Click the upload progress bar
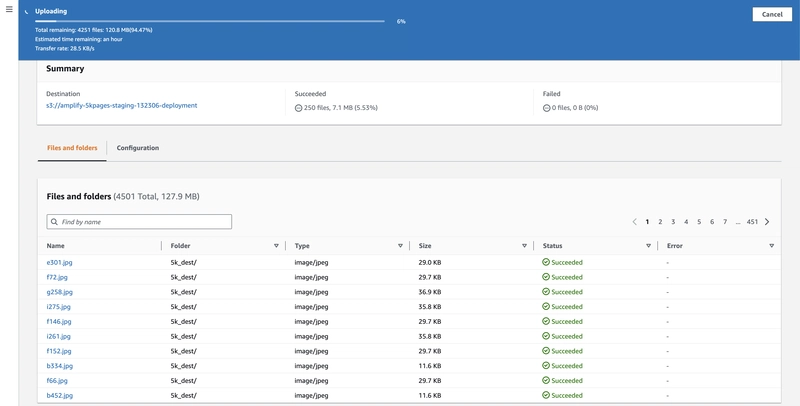 pyautogui.click(x=210, y=21)
